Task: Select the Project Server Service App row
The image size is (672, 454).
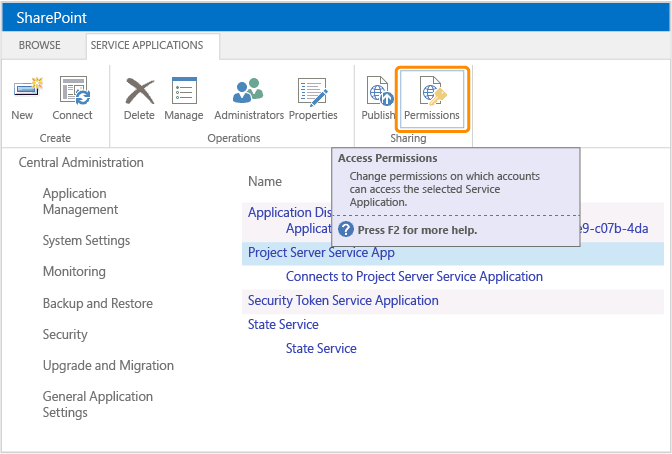Action: (x=453, y=253)
